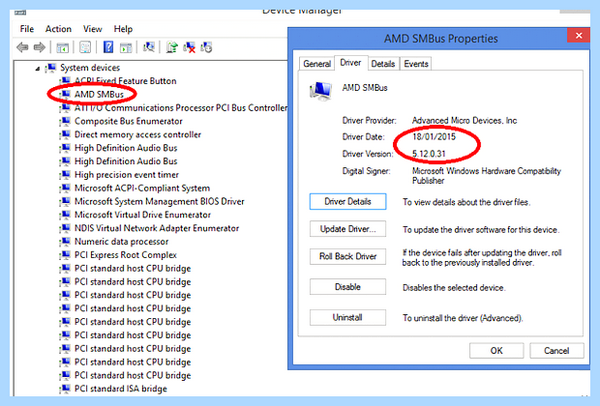600x406 pixels.
Task: Click the Update Driver Software toolbar icon
Action: pyautogui.click(x=172, y=47)
